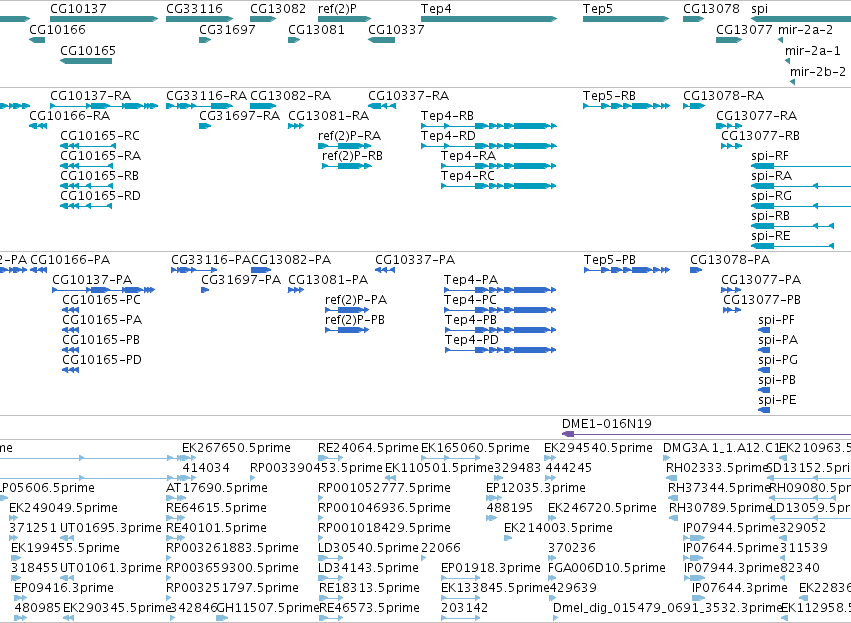This screenshot has height=623, width=851.
Task: Open the CG33116 gene label
Action: coord(194,9)
